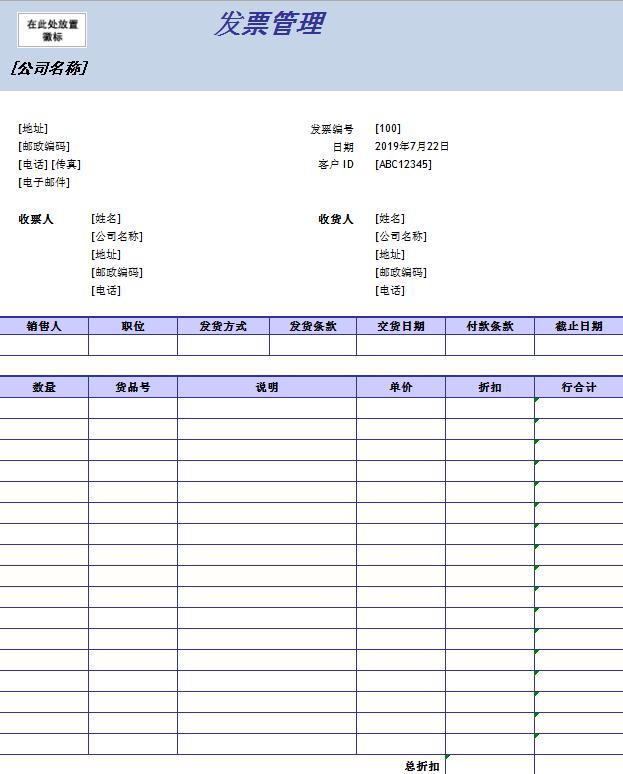Viewport: 623px width, 774px height.
Task: Select the invoice number [100] cell
Action: (x=388, y=128)
